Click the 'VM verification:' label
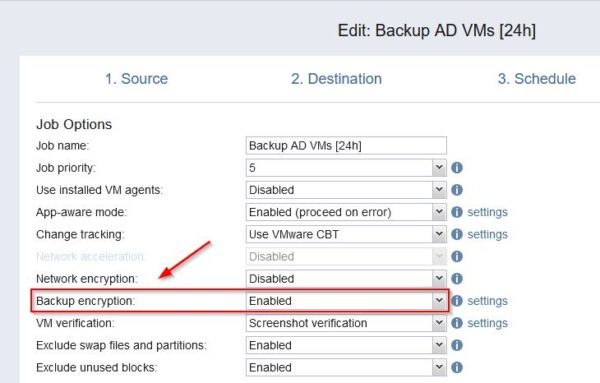The height and width of the screenshot is (383, 600). (75, 323)
